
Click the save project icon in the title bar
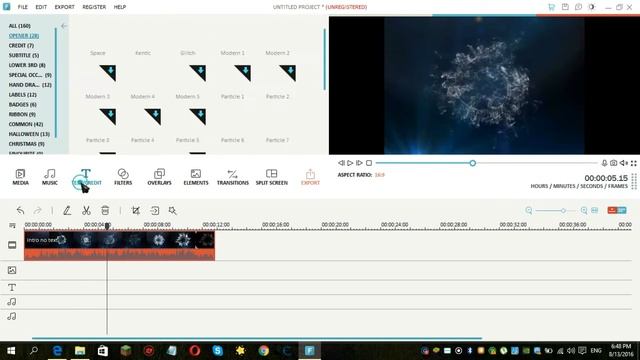point(565,7)
